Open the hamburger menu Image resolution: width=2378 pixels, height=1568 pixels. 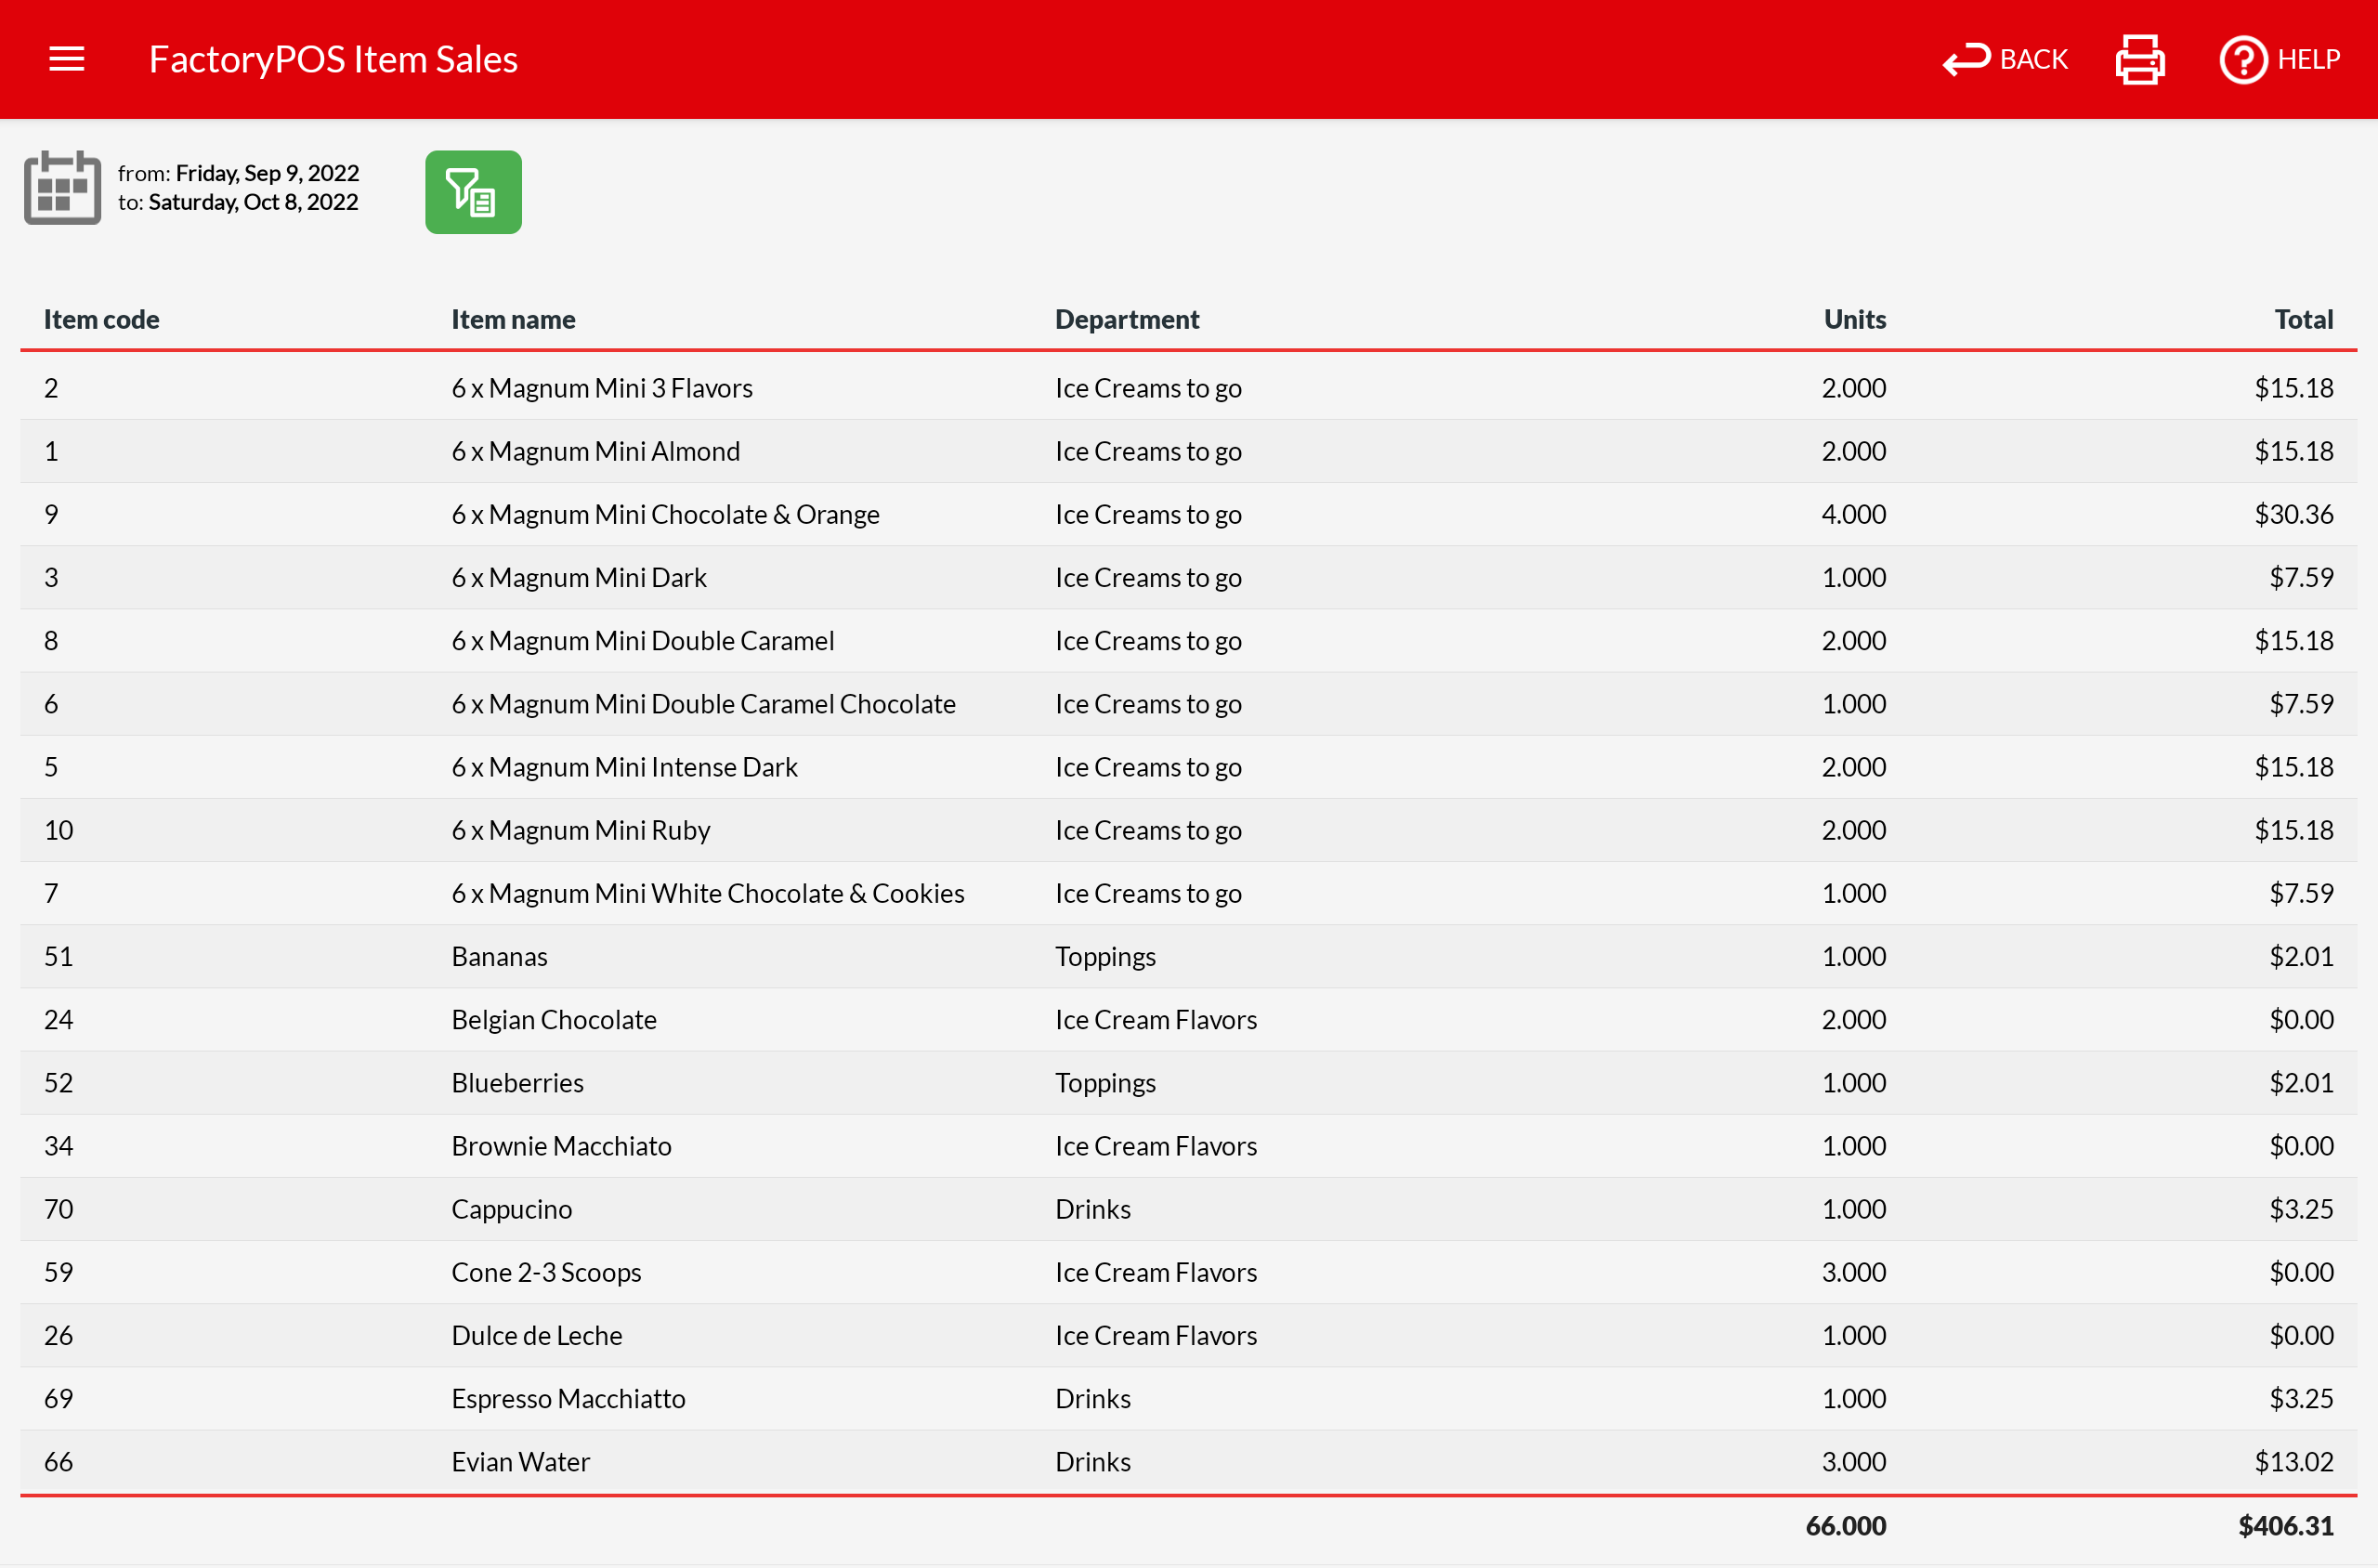point(67,59)
